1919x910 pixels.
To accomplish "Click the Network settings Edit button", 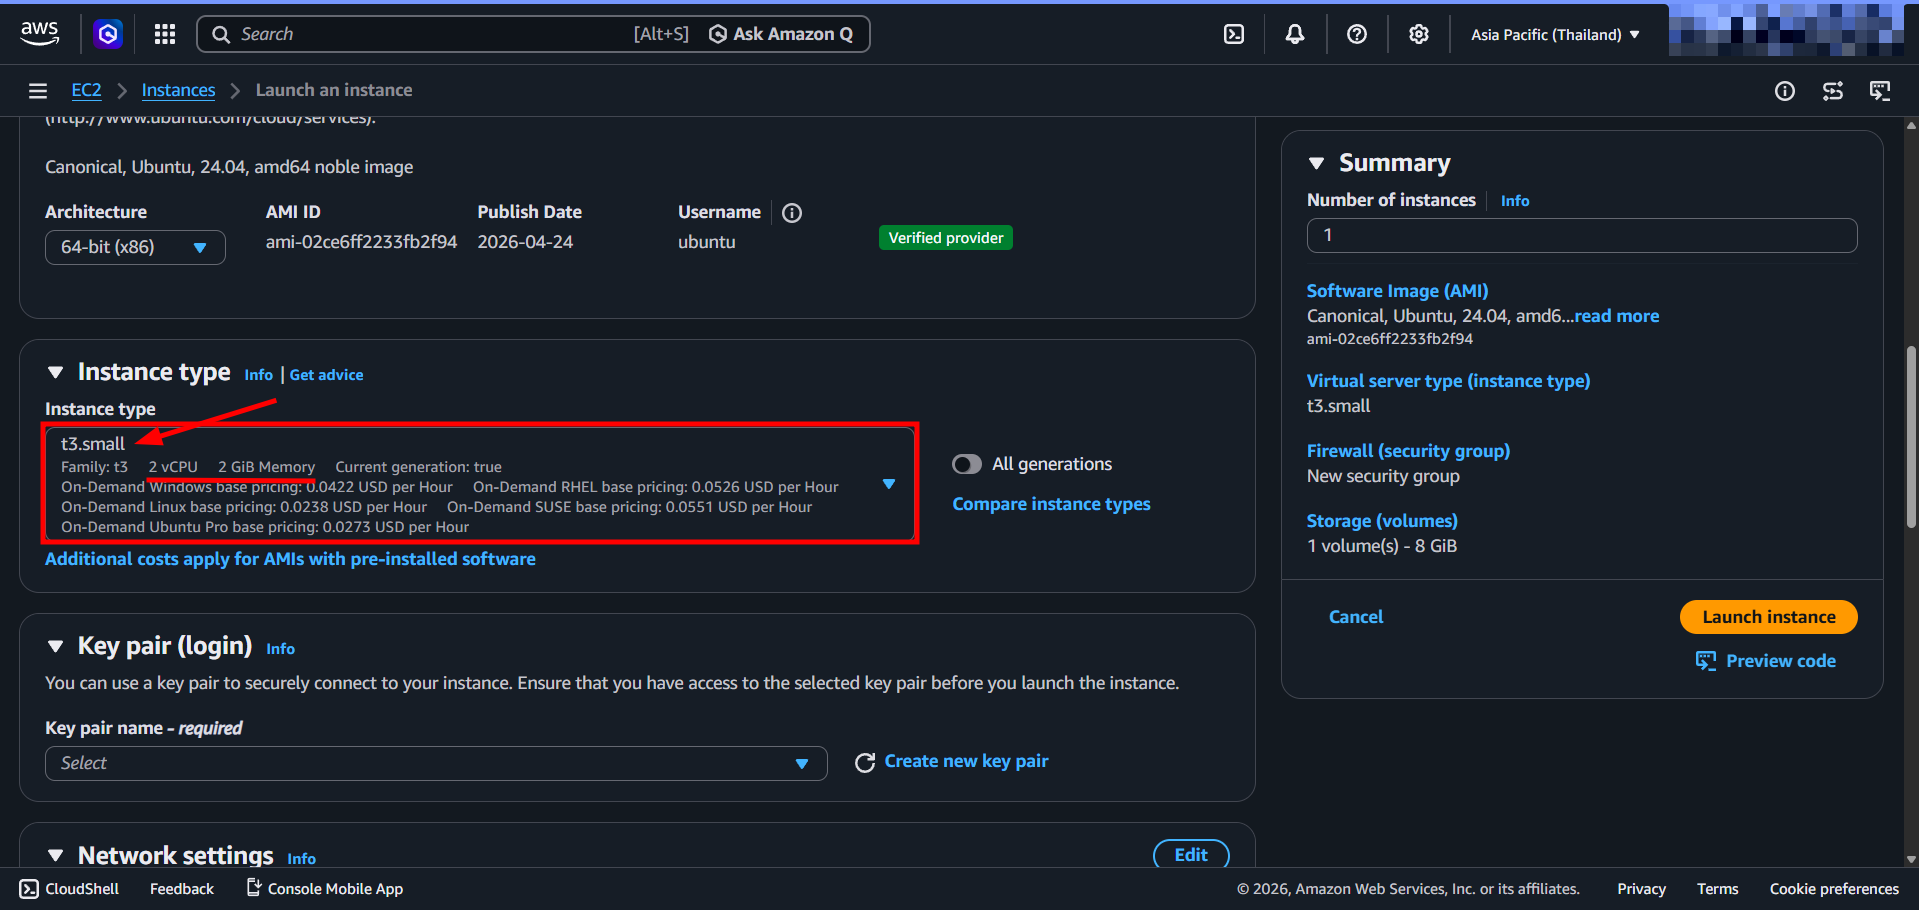I will click(x=1191, y=855).
